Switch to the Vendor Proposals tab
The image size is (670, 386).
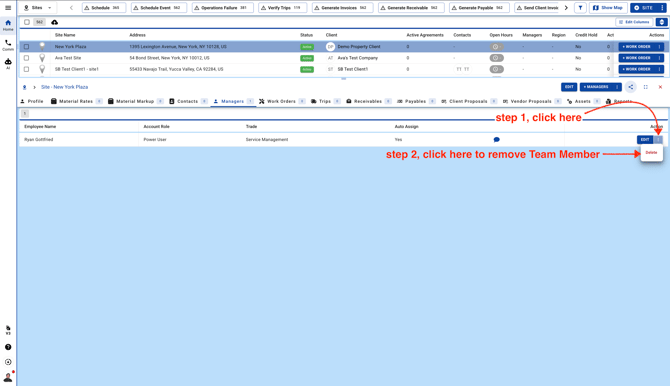click(x=532, y=101)
